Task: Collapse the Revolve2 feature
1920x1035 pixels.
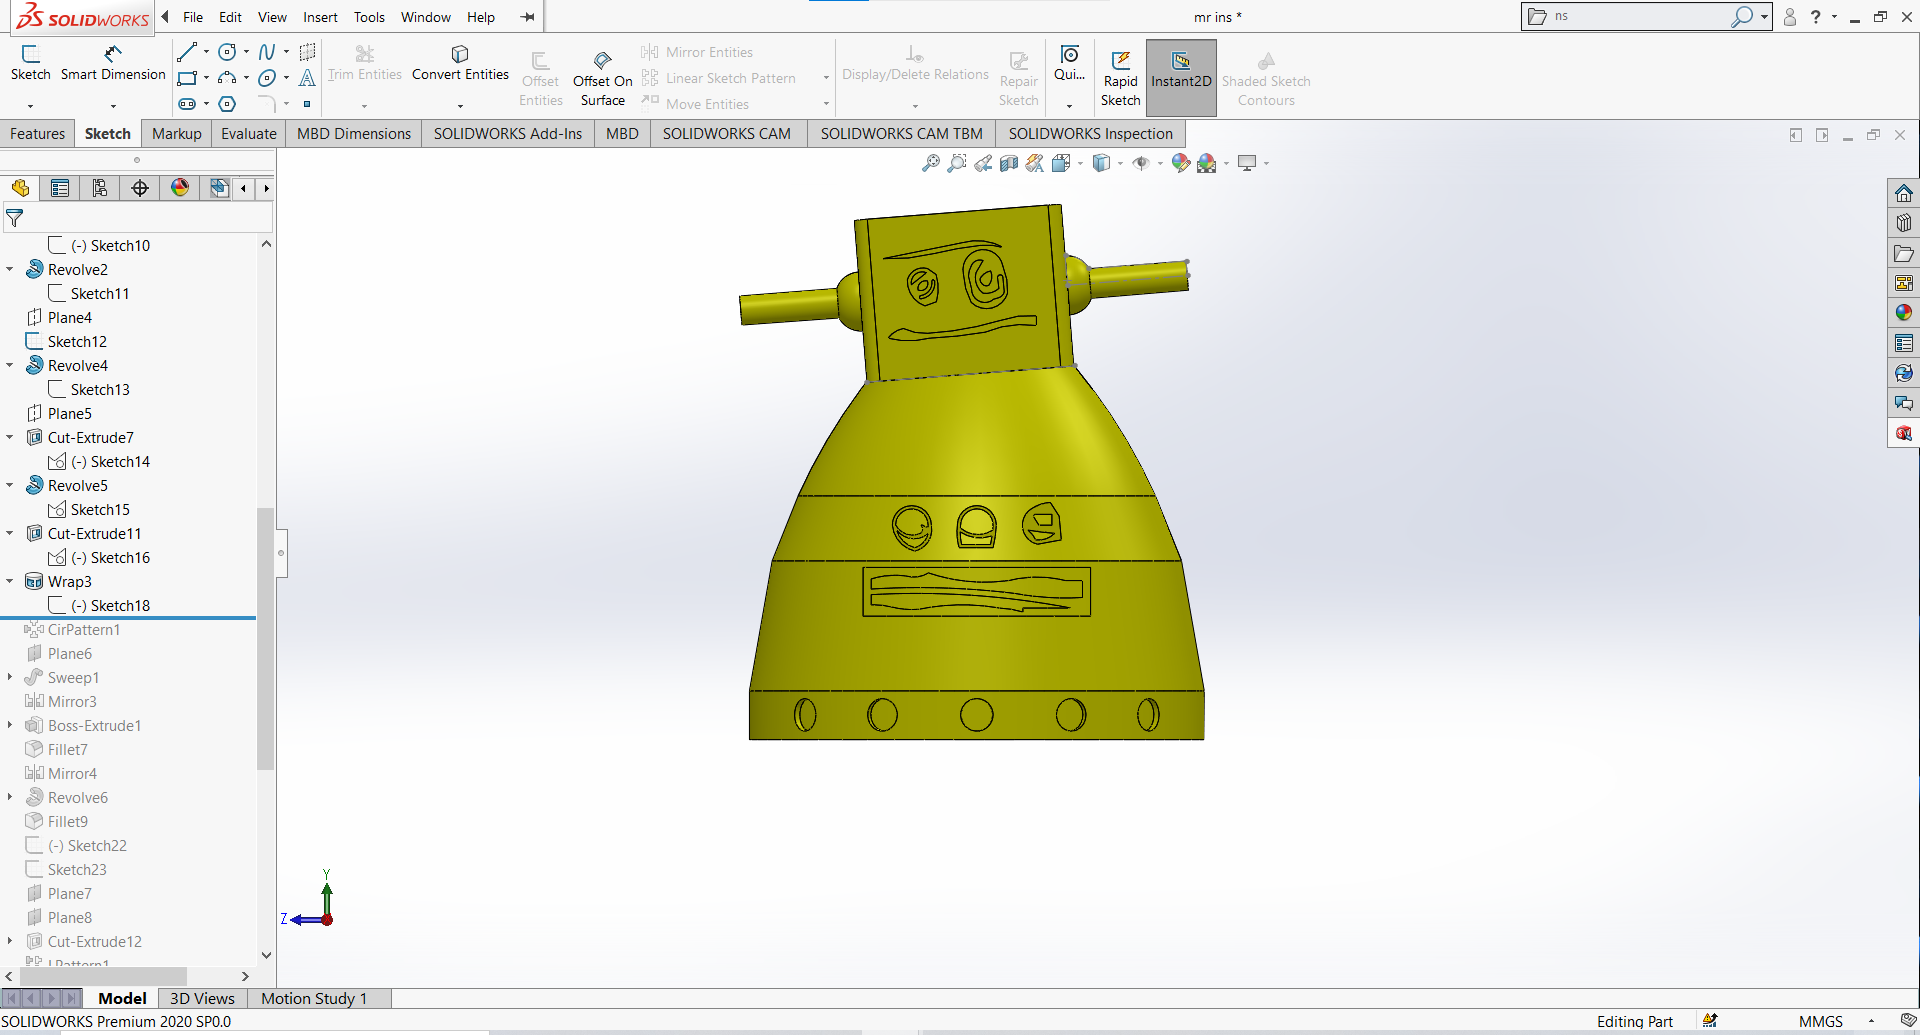Action: click(x=10, y=269)
